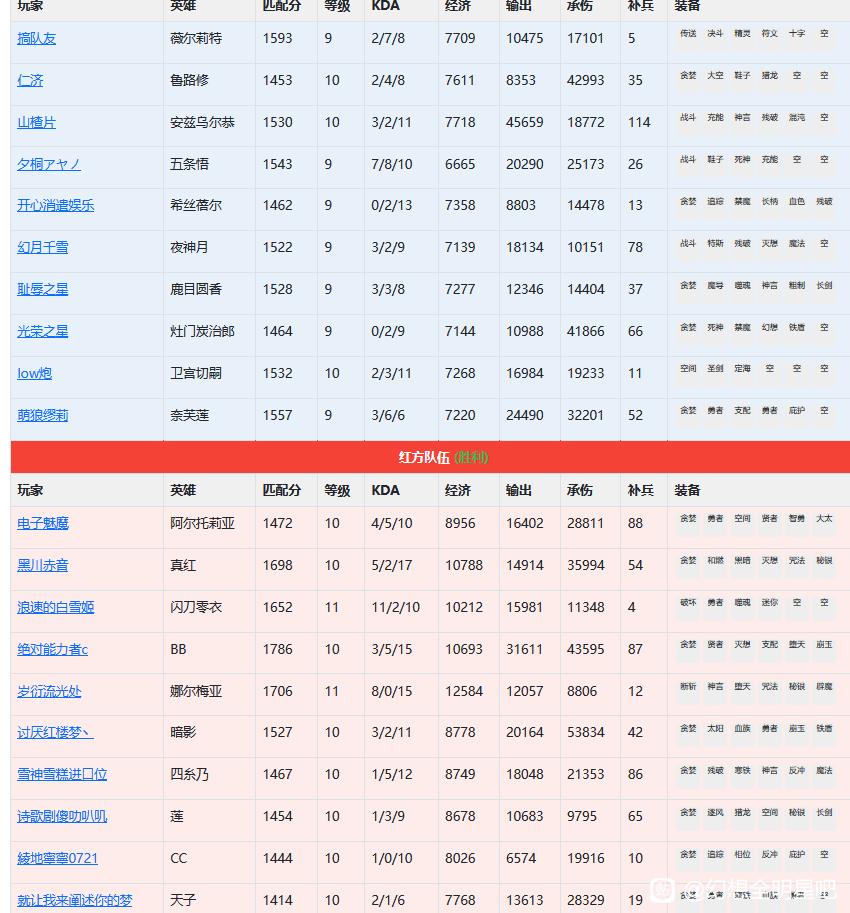Visit 黑川赤音 player profile link
Viewport: 850px width, 913px height.
(x=42, y=565)
